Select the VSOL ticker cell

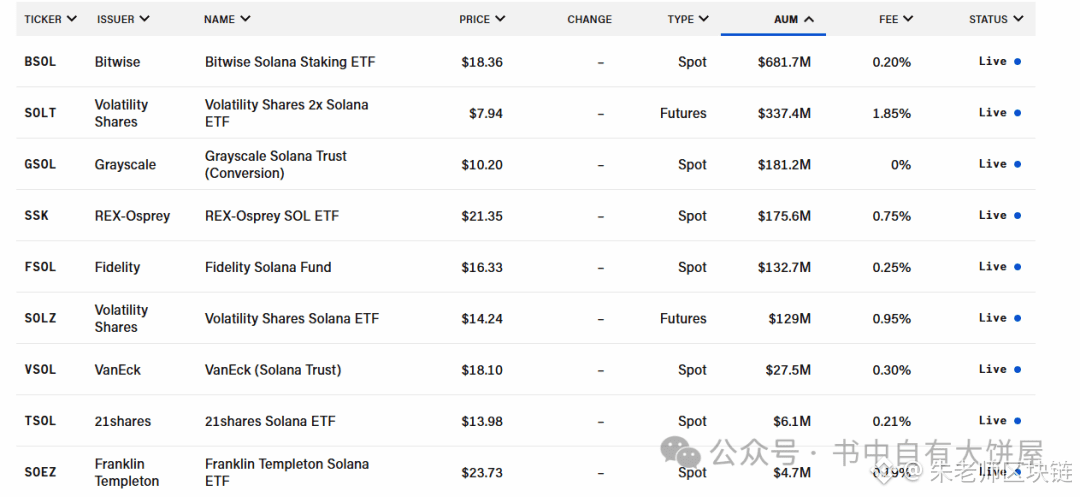pos(40,370)
